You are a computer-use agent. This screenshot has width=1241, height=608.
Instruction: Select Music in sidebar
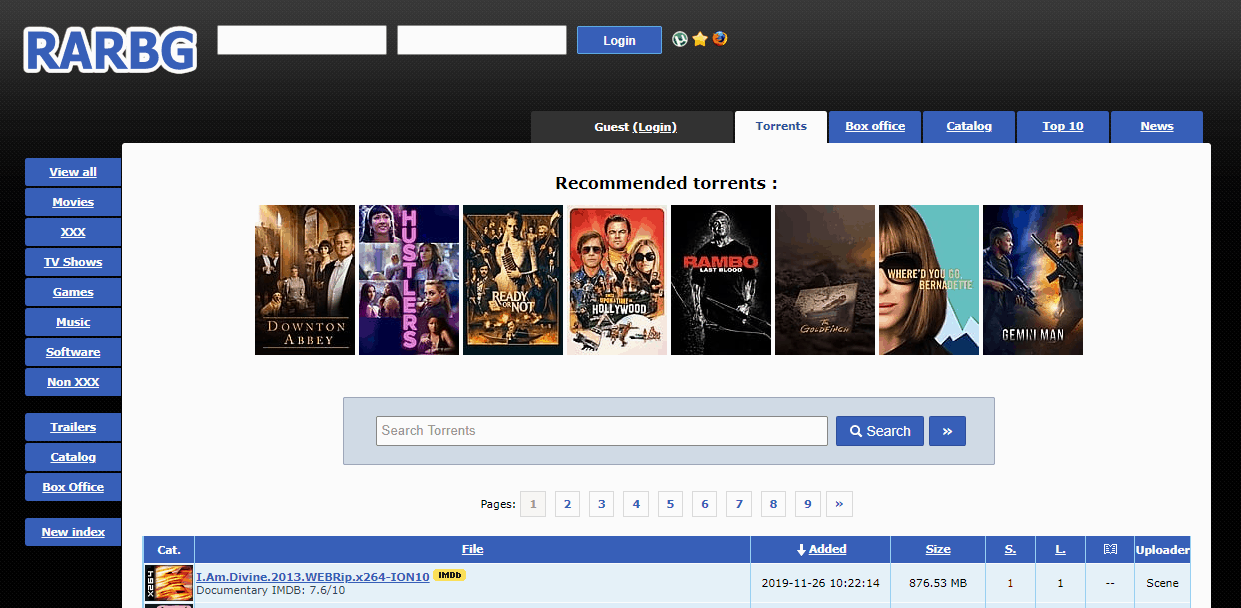pos(73,322)
